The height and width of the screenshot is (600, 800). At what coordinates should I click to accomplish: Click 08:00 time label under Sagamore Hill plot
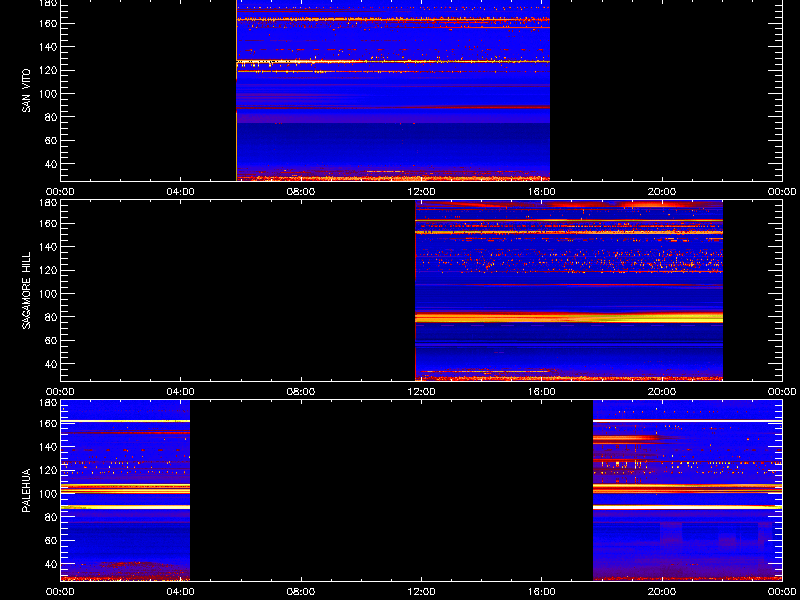tap(301, 392)
